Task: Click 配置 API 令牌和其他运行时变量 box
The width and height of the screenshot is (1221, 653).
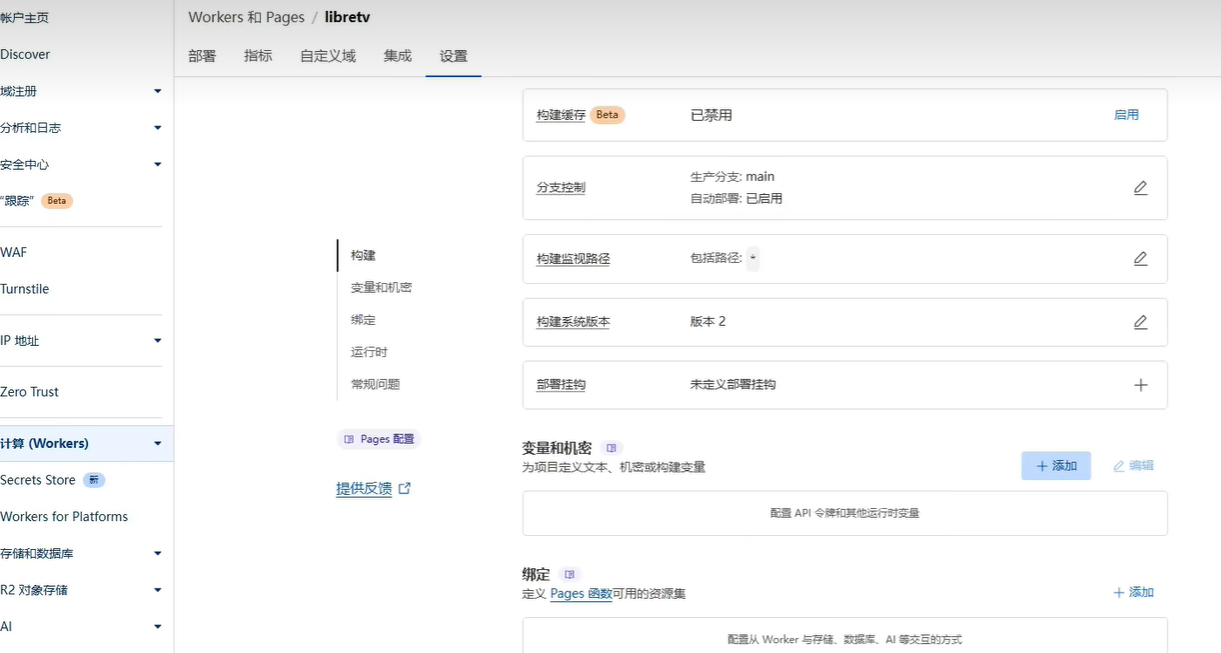Action: (x=845, y=513)
